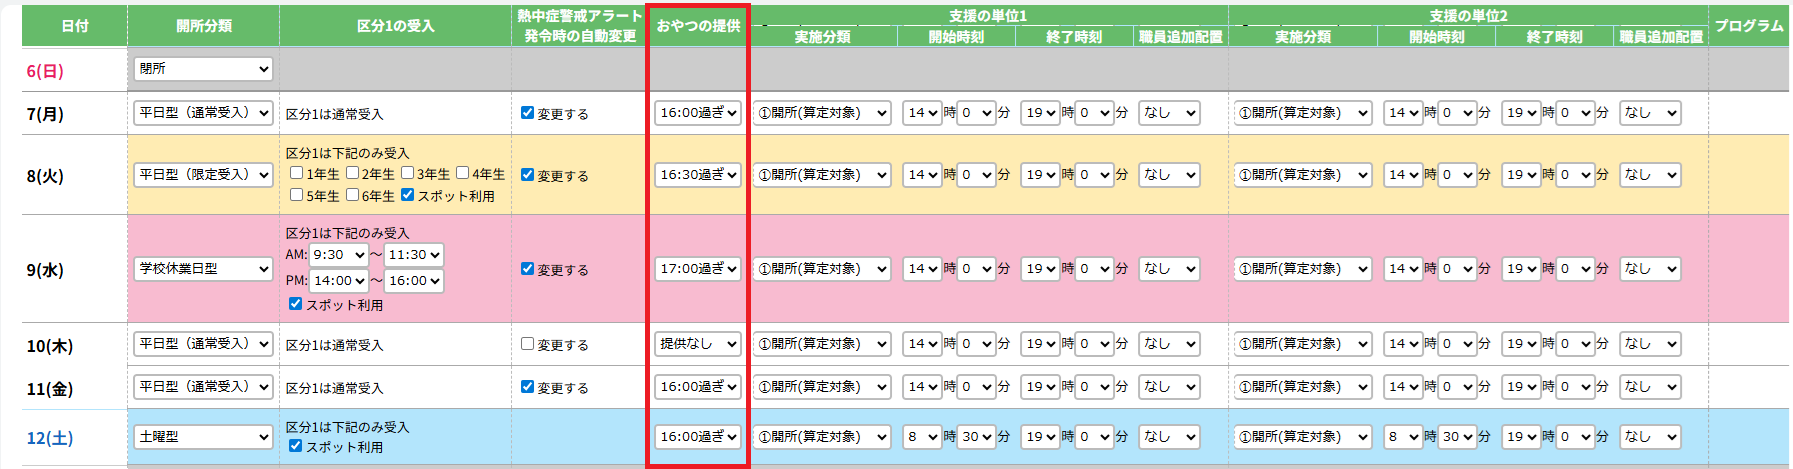The image size is (1793, 469).
Task: Uncheck 変更する checkbox for 7(月)
Action: tap(527, 113)
